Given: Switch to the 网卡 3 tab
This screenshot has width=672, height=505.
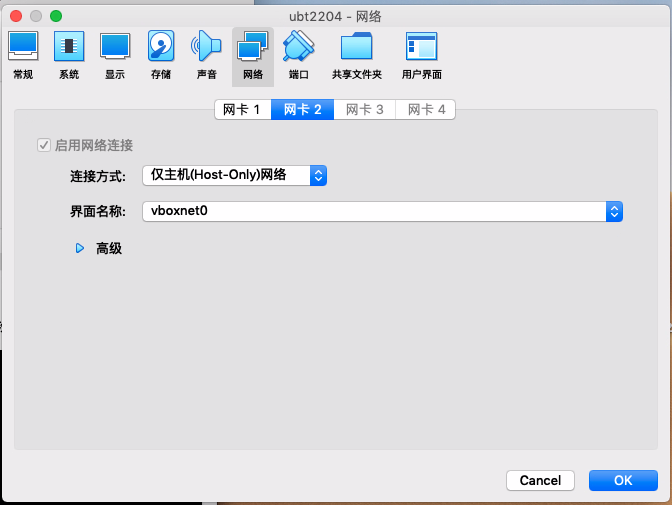Looking at the screenshot, I should click(364, 110).
